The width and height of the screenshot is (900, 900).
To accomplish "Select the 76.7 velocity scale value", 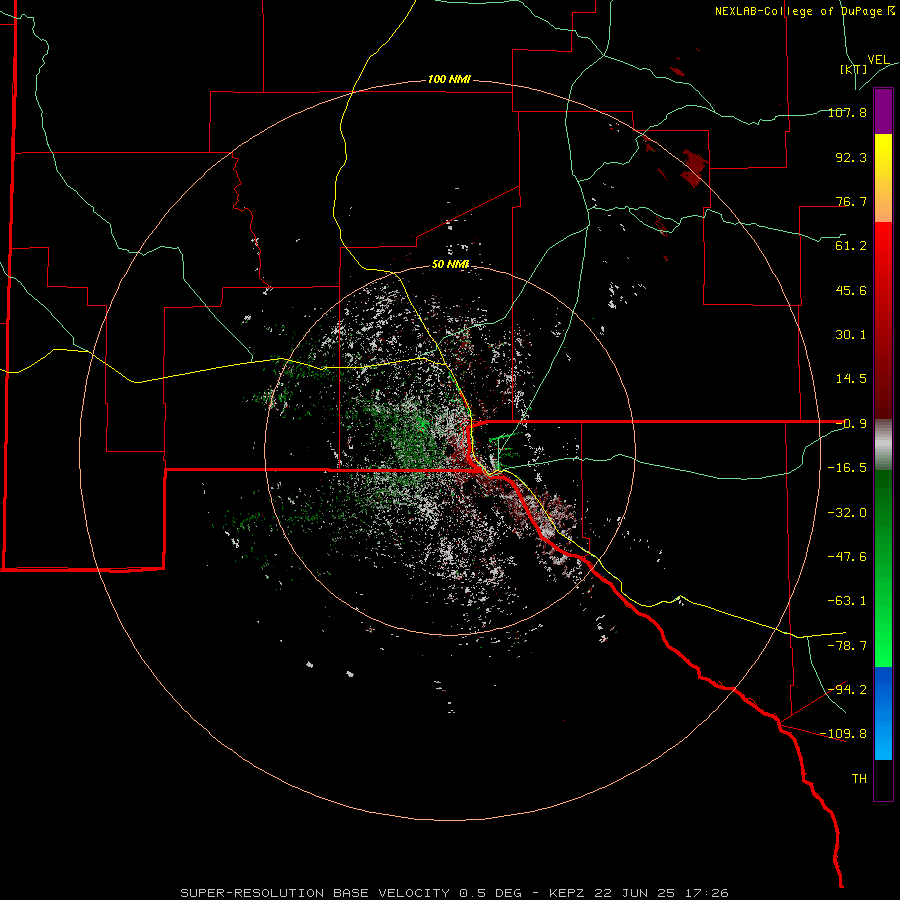I will (x=851, y=201).
